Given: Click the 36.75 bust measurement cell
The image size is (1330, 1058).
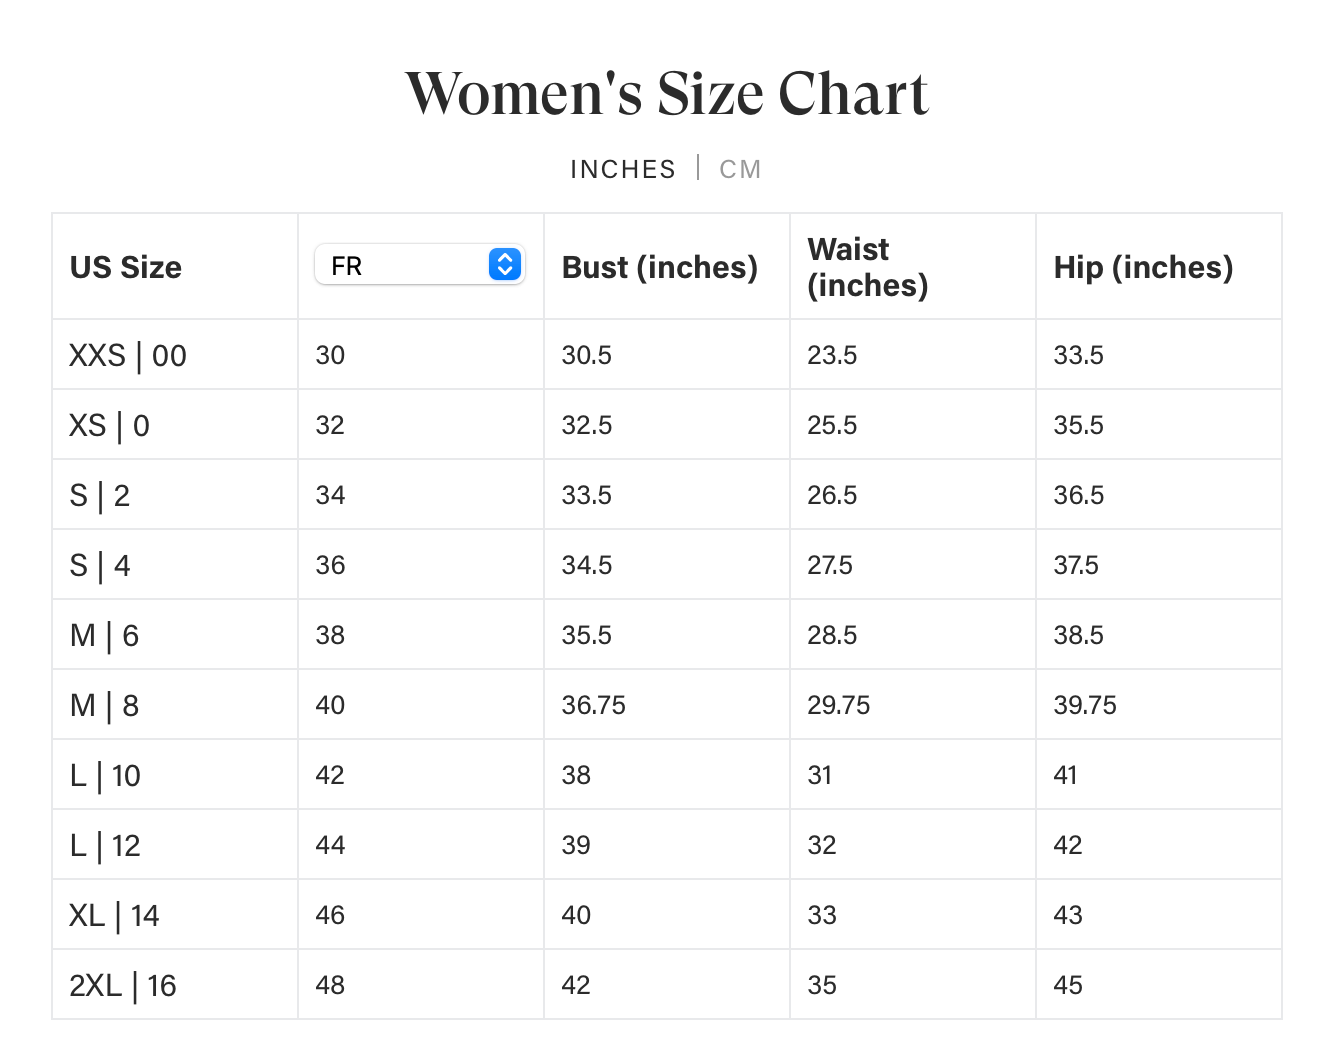Looking at the screenshot, I should point(594,706).
